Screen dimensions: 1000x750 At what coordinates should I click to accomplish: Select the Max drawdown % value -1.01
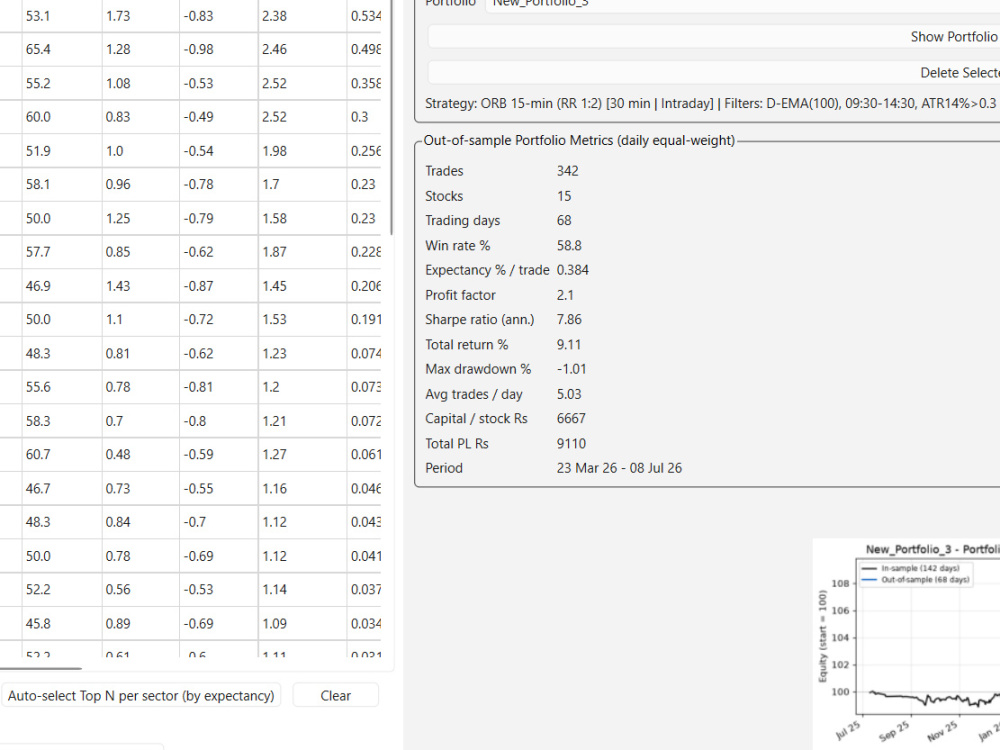(571, 369)
